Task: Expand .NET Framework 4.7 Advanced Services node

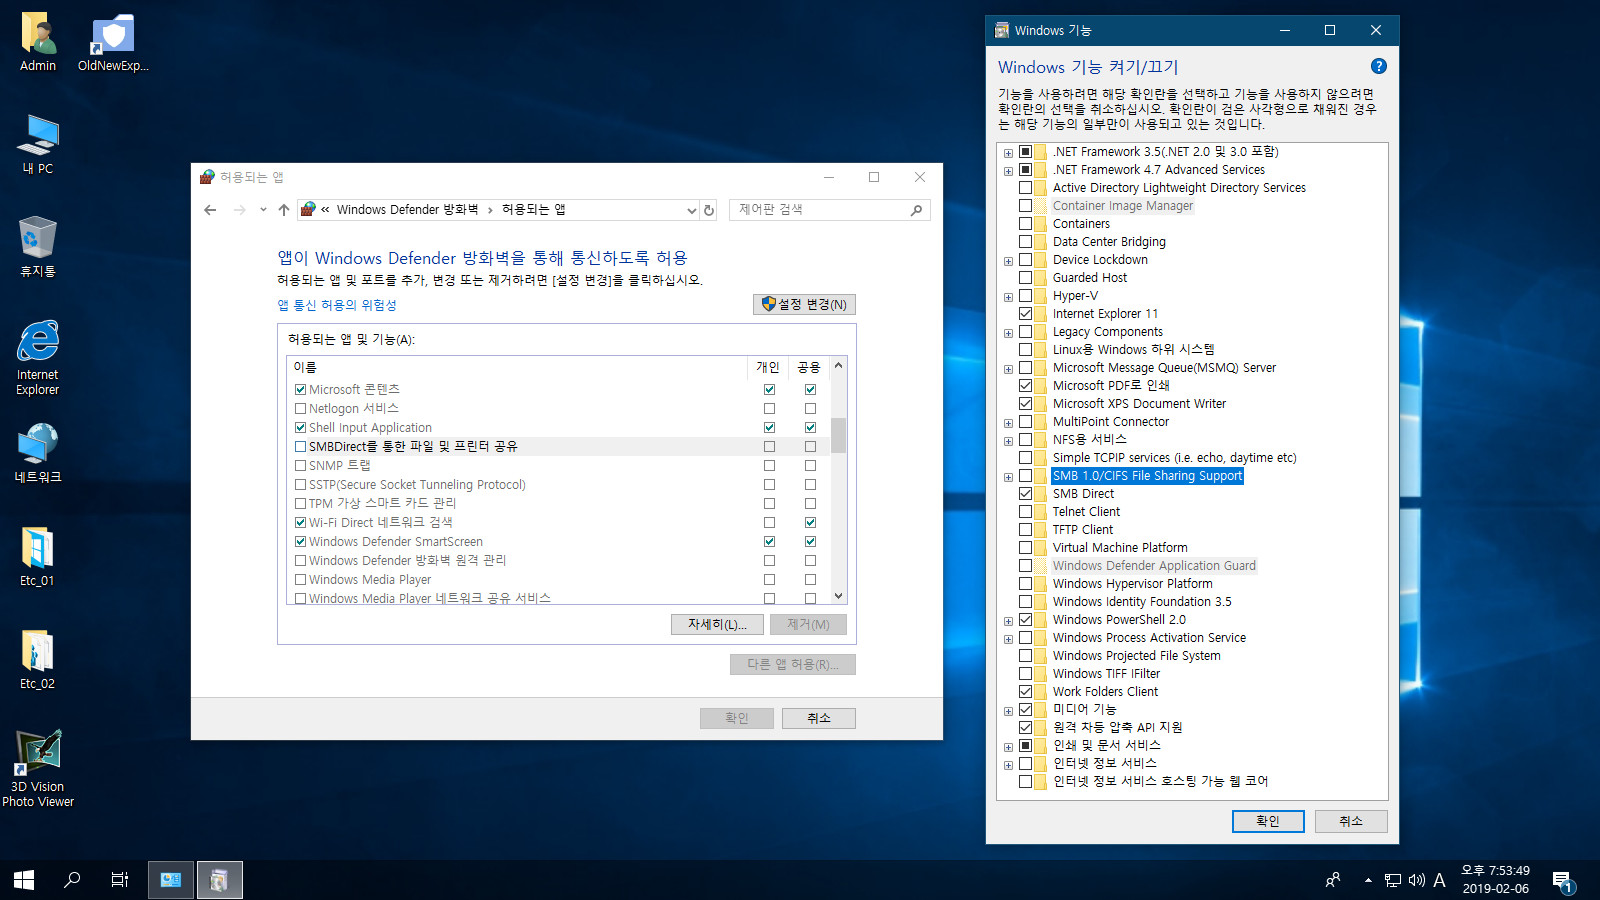Action: point(1008,171)
